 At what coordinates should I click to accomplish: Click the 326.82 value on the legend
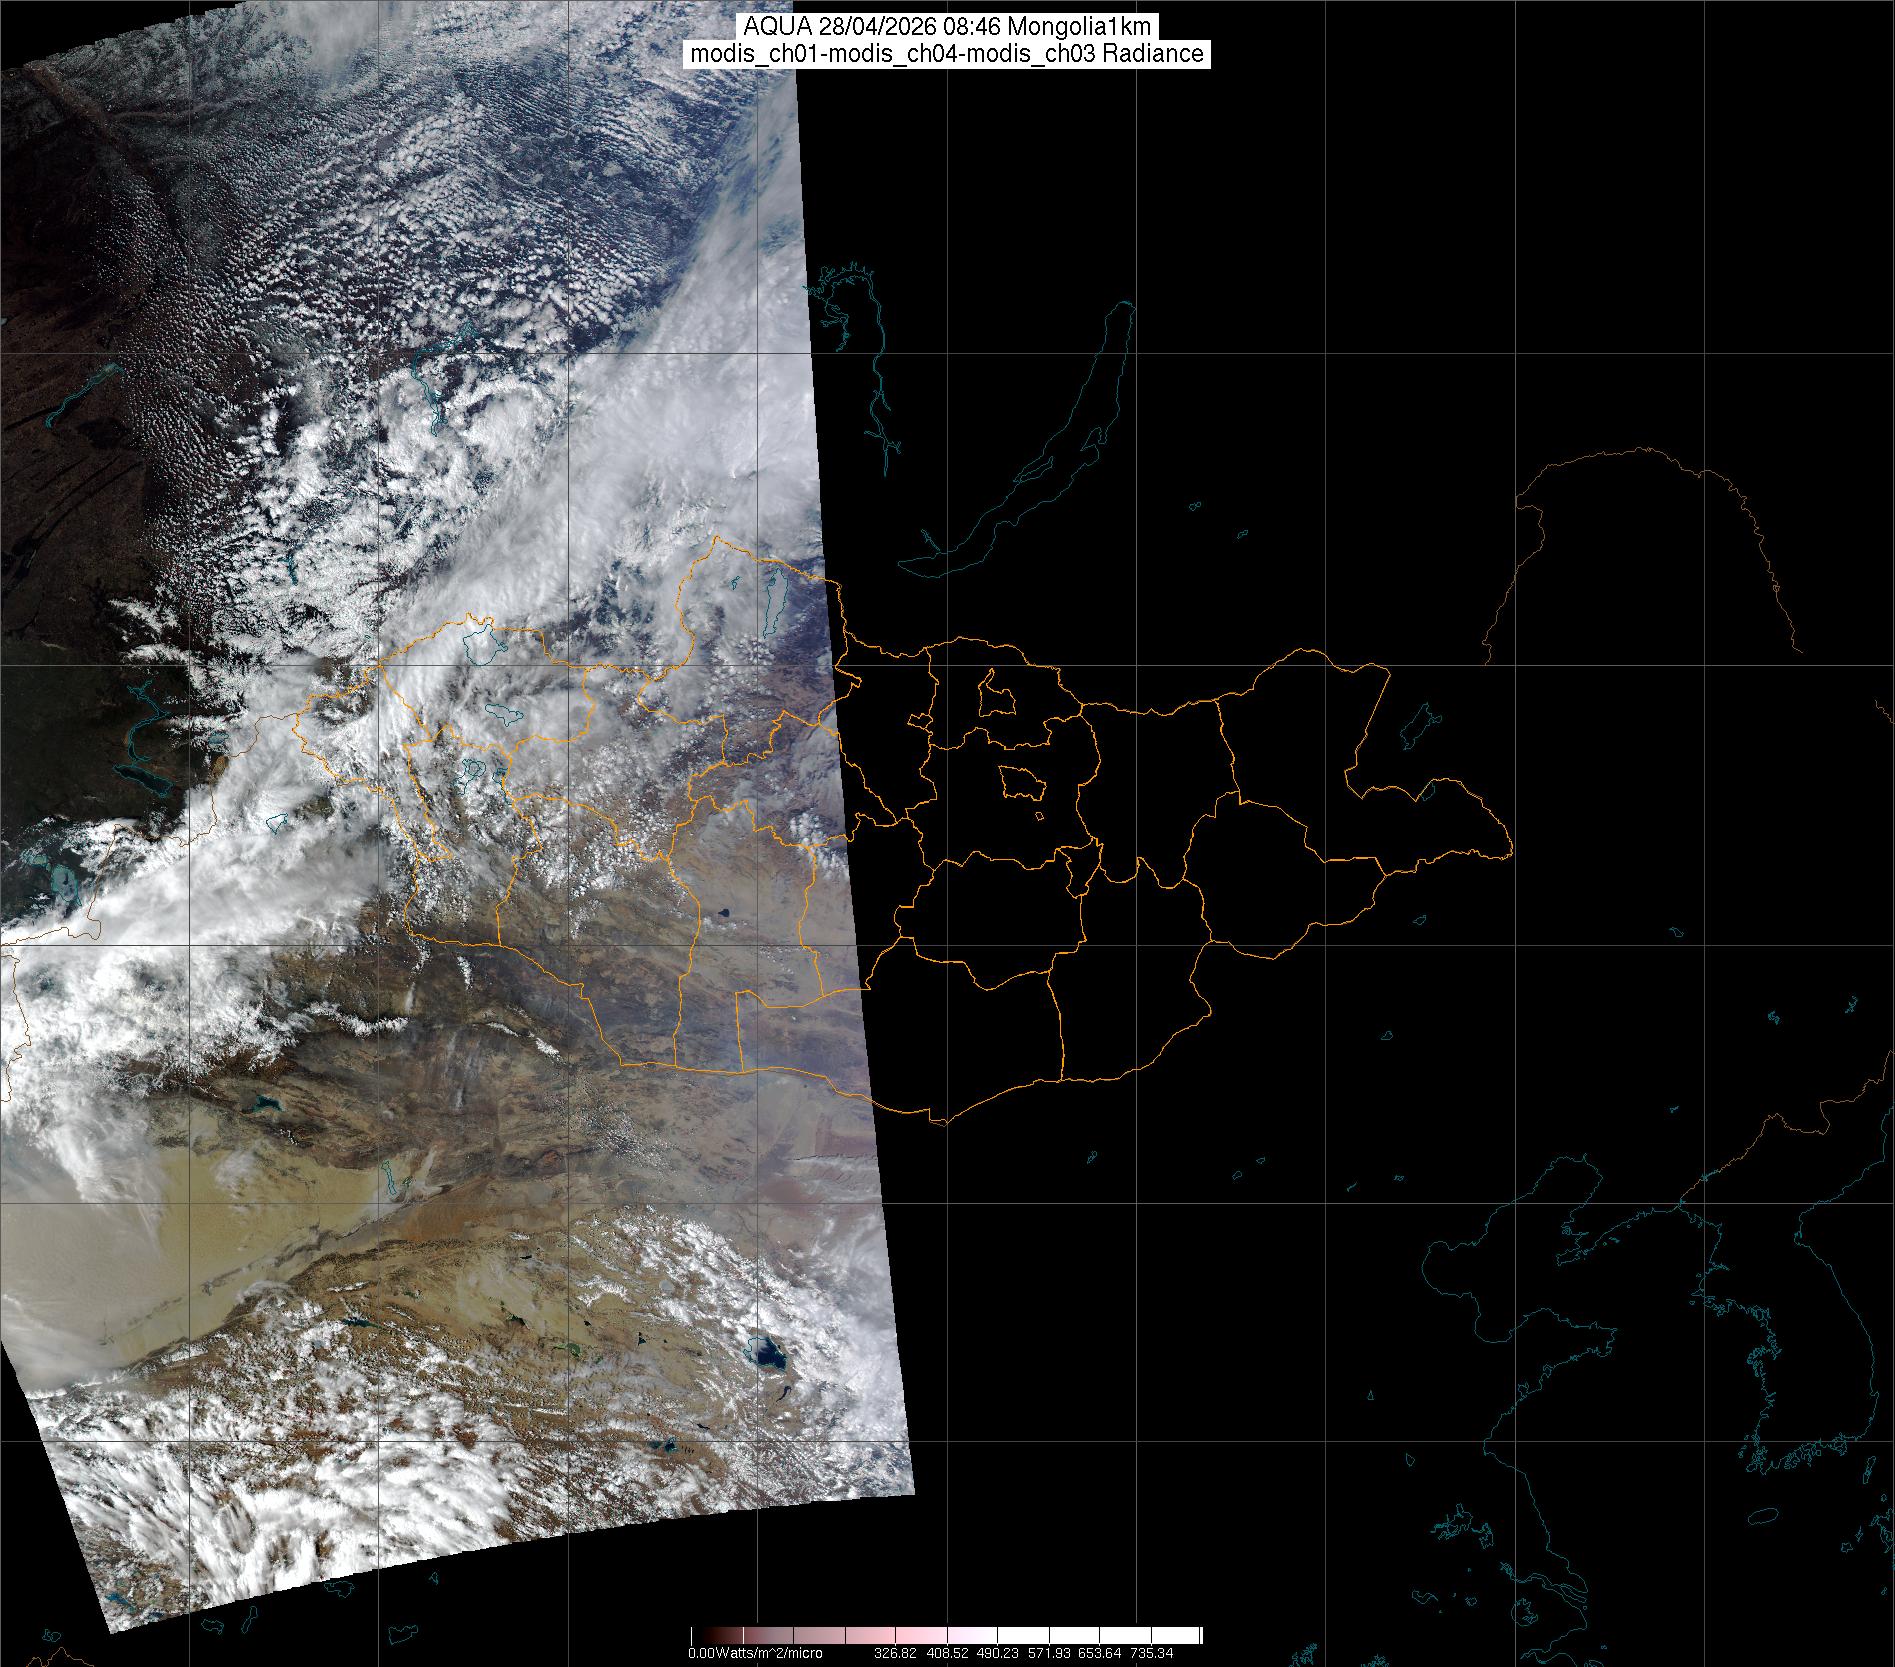[894, 1653]
